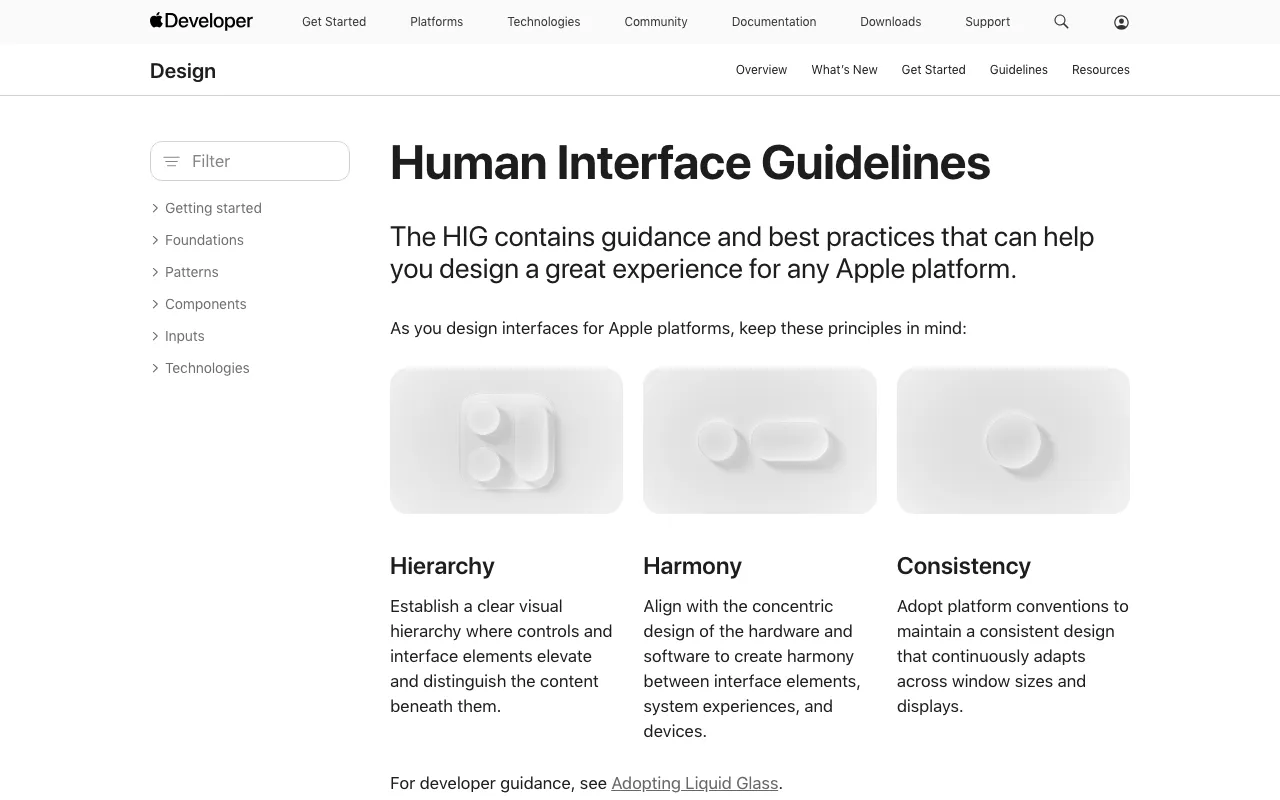Click the Design section title
The height and width of the screenshot is (800, 1280).
183,71
